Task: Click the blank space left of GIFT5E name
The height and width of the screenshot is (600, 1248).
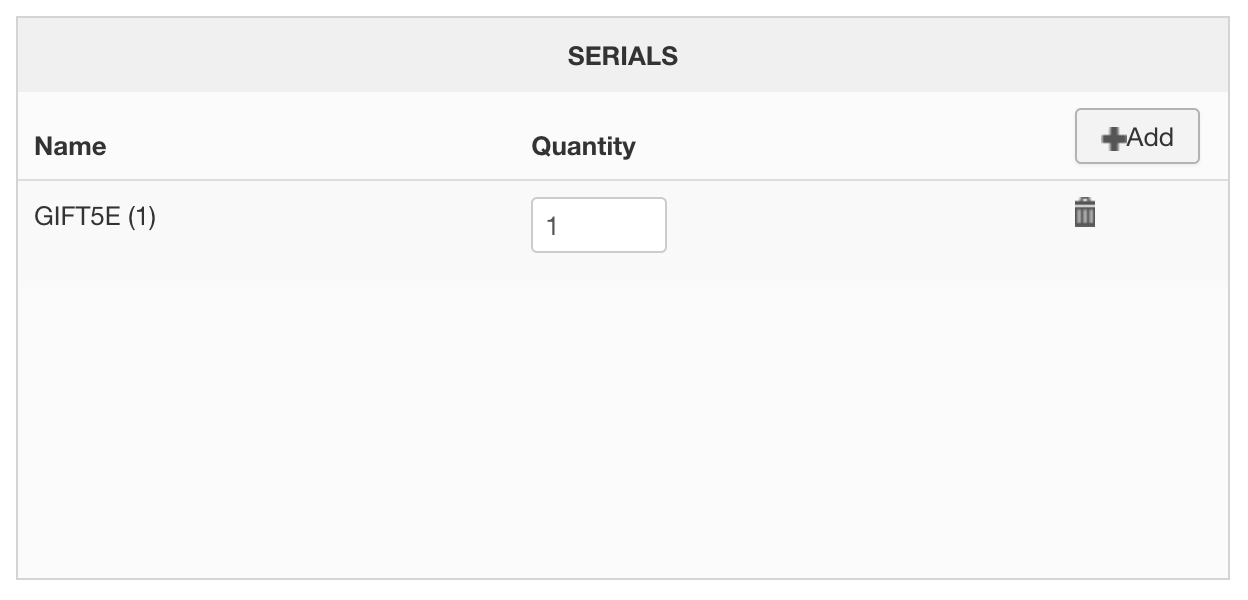Action: [x=26, y=217]
